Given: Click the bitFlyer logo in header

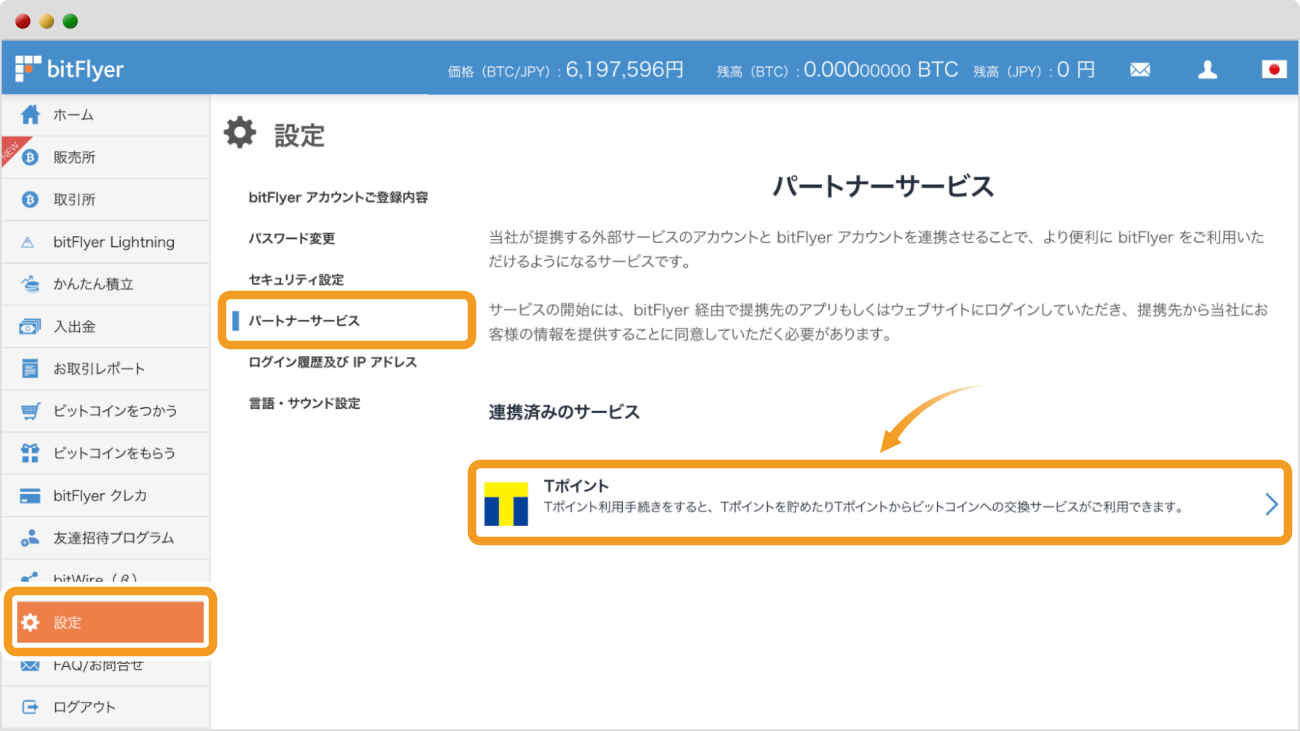Looking at the screenshot, I should 69,69.
